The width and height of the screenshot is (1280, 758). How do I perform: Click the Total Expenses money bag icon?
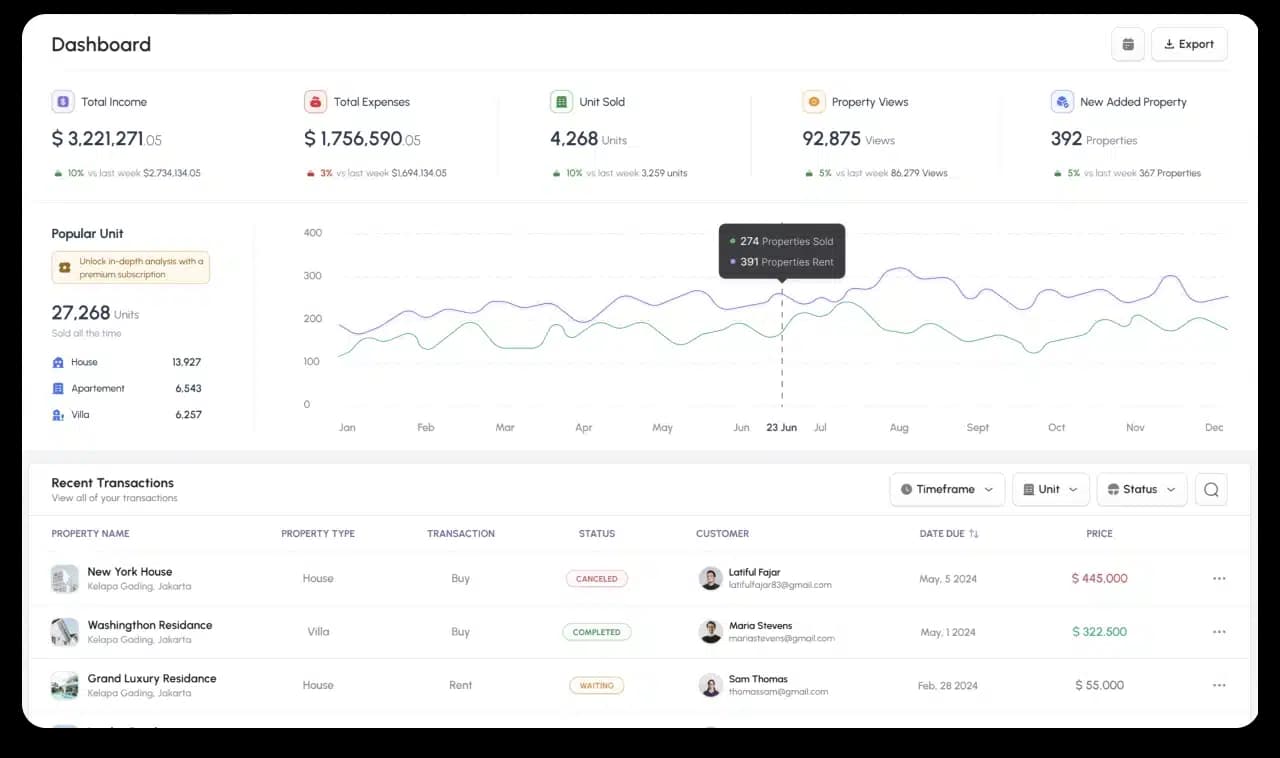click(x=315, y=101)
